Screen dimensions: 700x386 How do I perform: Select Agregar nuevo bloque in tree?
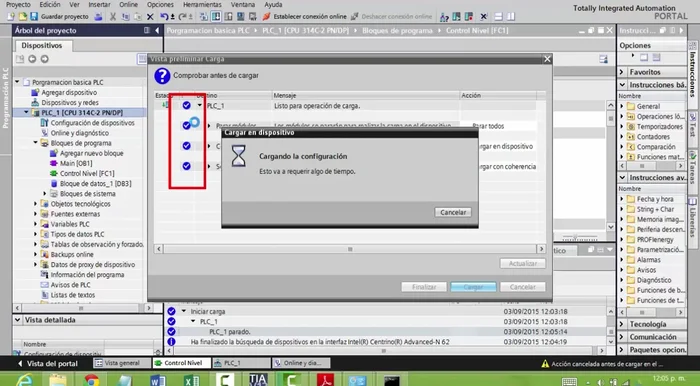(x=92, y=153)
